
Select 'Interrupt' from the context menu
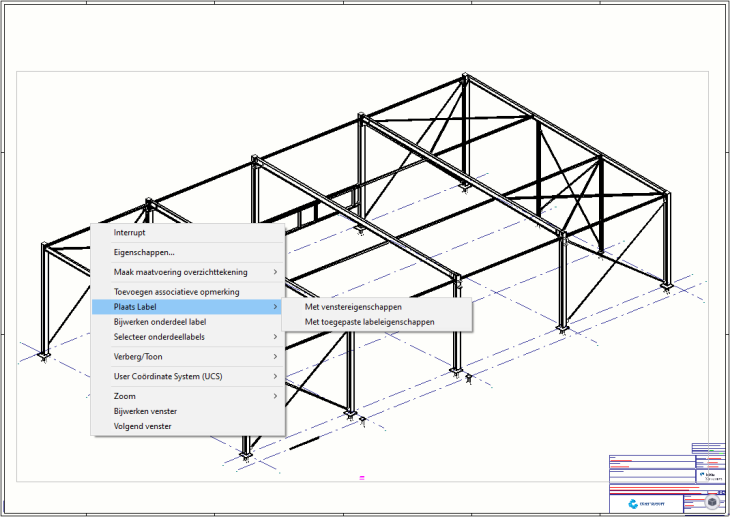pyautogui.click(x=130, y=232)
